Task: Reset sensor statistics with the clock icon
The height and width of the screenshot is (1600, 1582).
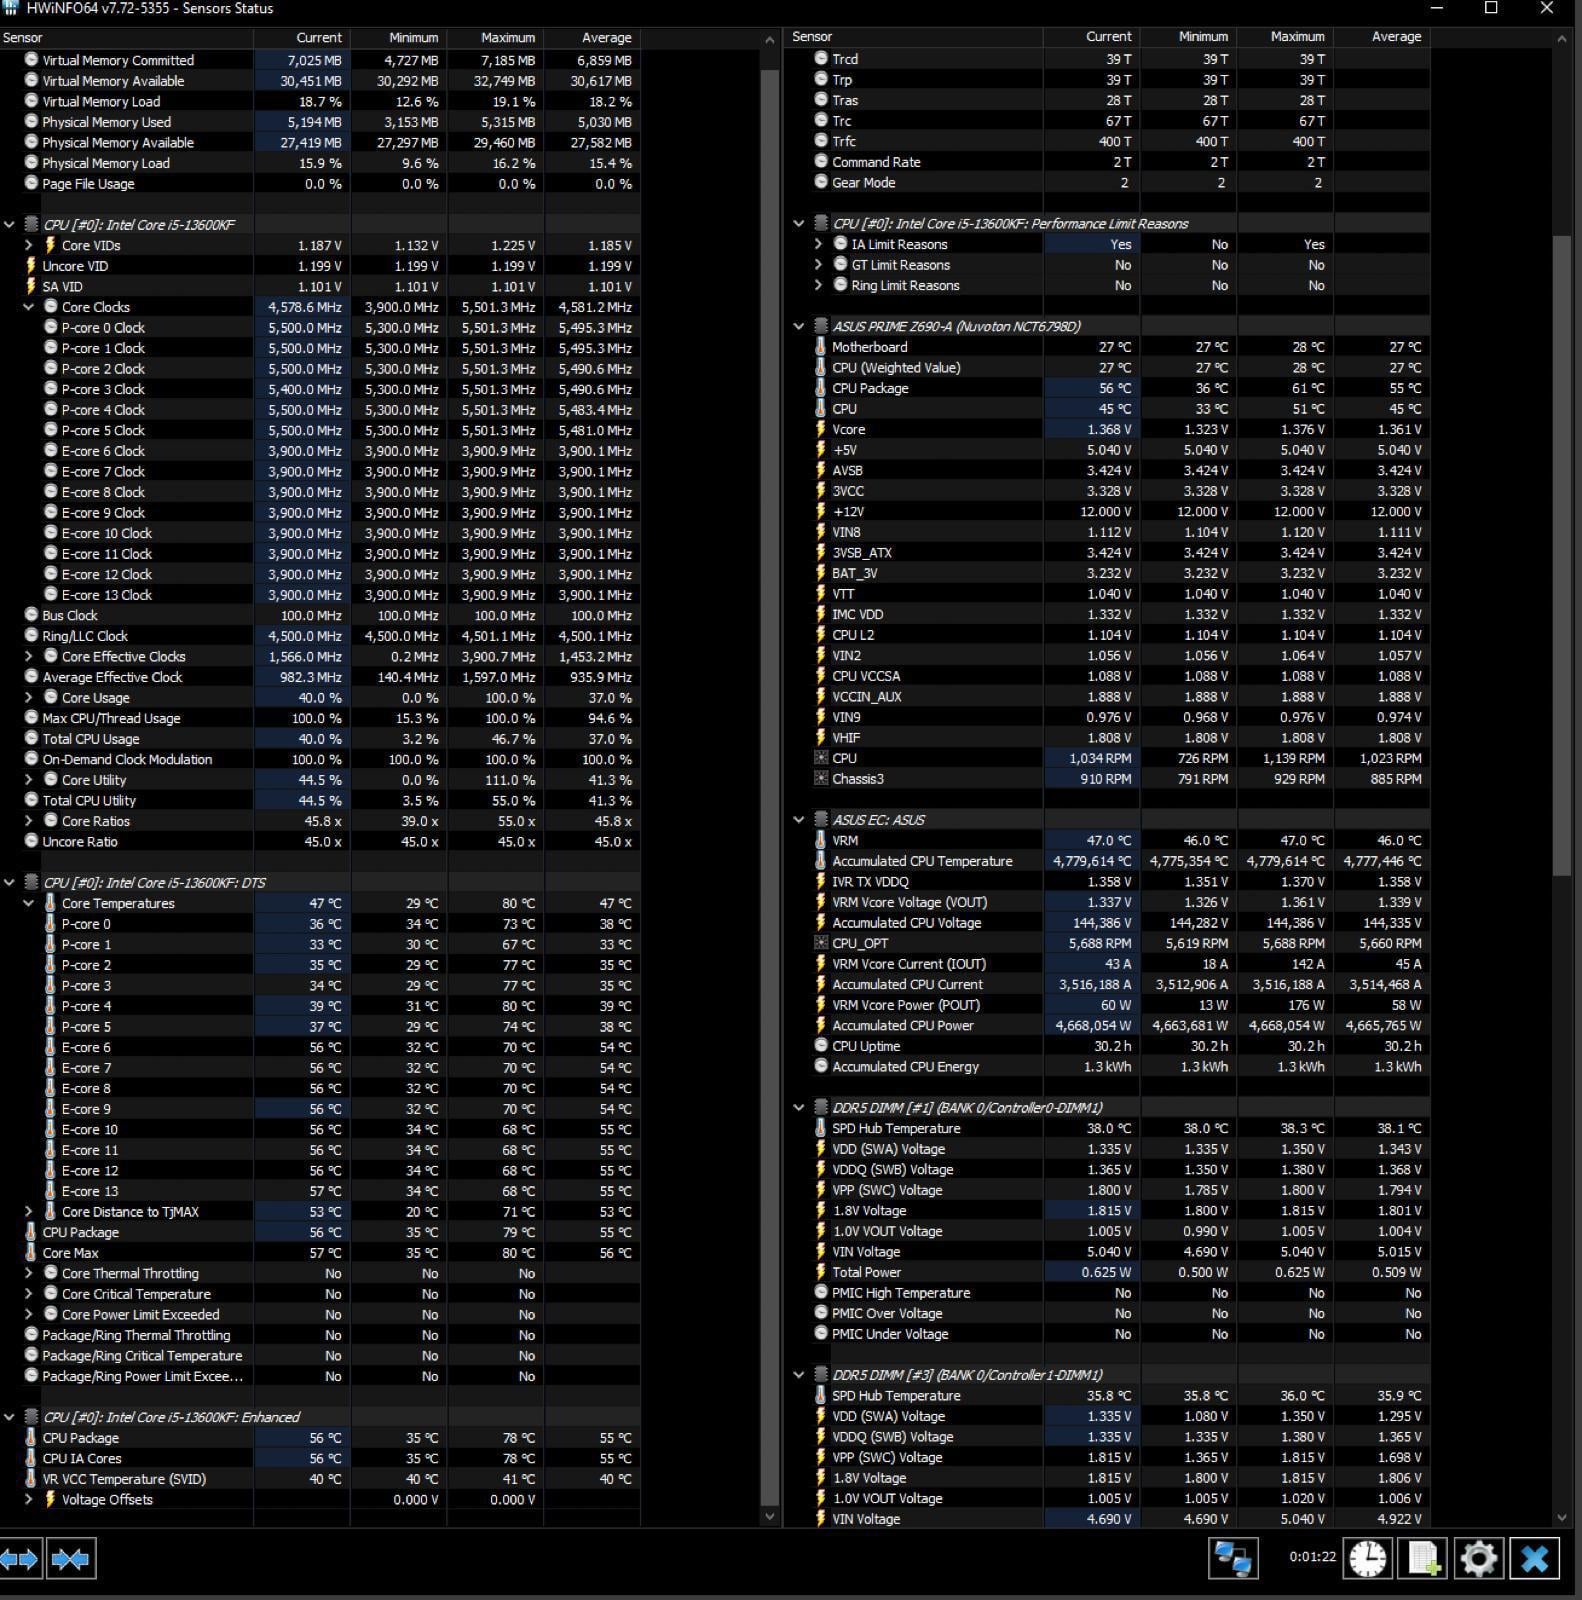Action: (x=1367, y=1558)
